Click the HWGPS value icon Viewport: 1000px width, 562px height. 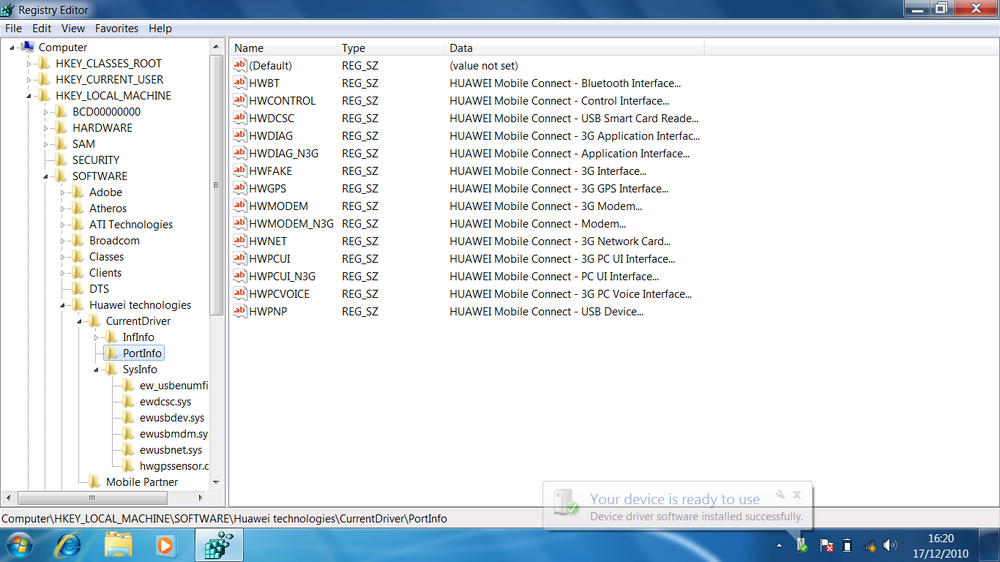click(240, 188)
